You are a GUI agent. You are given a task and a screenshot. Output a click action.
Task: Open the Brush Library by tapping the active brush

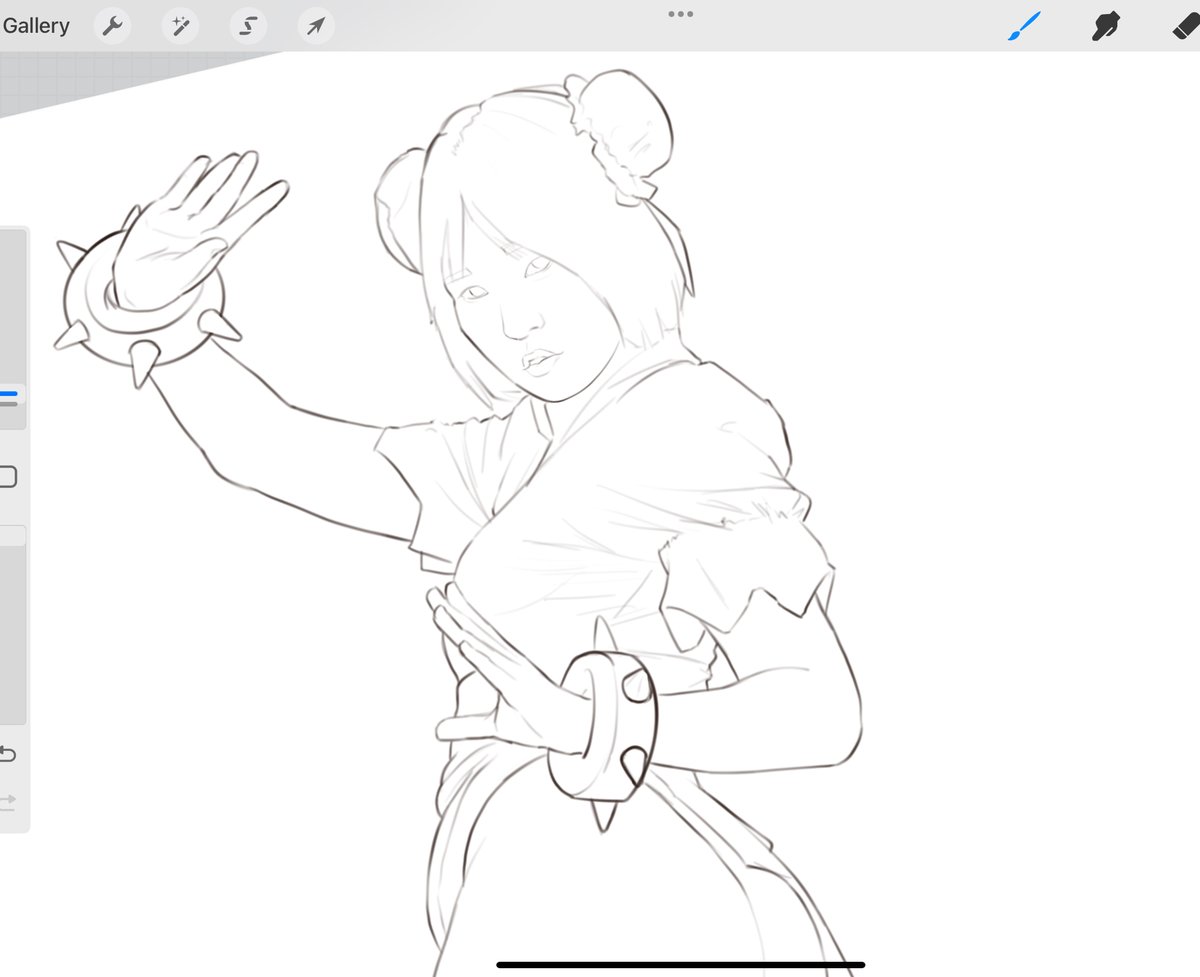pyautogui.click(x=1022, y=26)
